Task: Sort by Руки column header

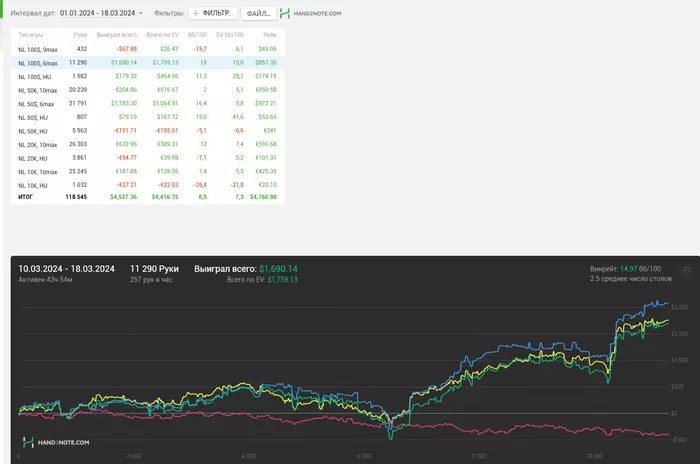Action: (80, 35)
